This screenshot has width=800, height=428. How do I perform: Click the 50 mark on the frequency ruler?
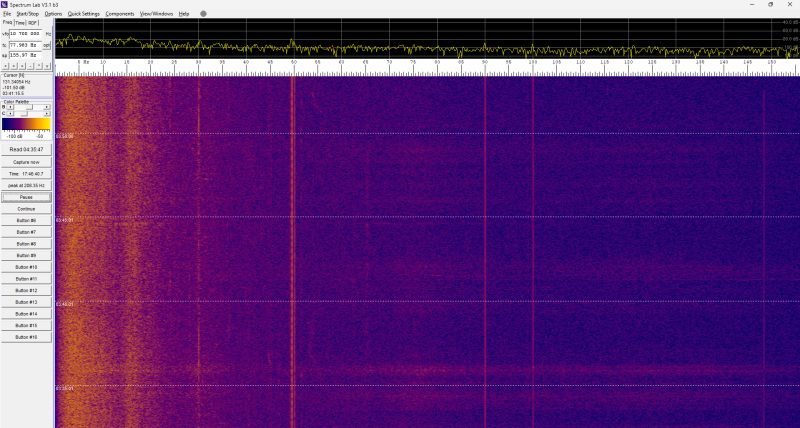pos(293,62)
